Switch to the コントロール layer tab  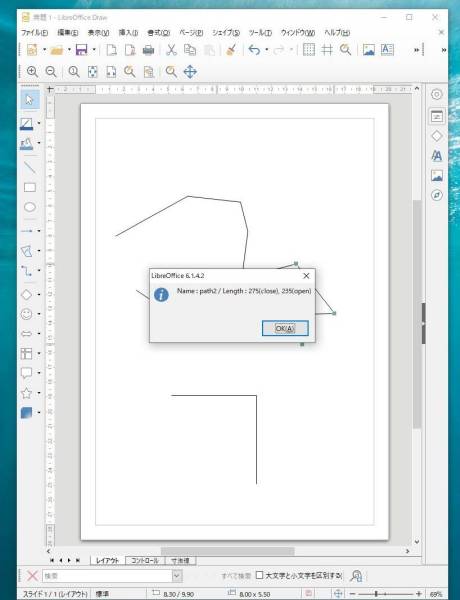point(145,561)
